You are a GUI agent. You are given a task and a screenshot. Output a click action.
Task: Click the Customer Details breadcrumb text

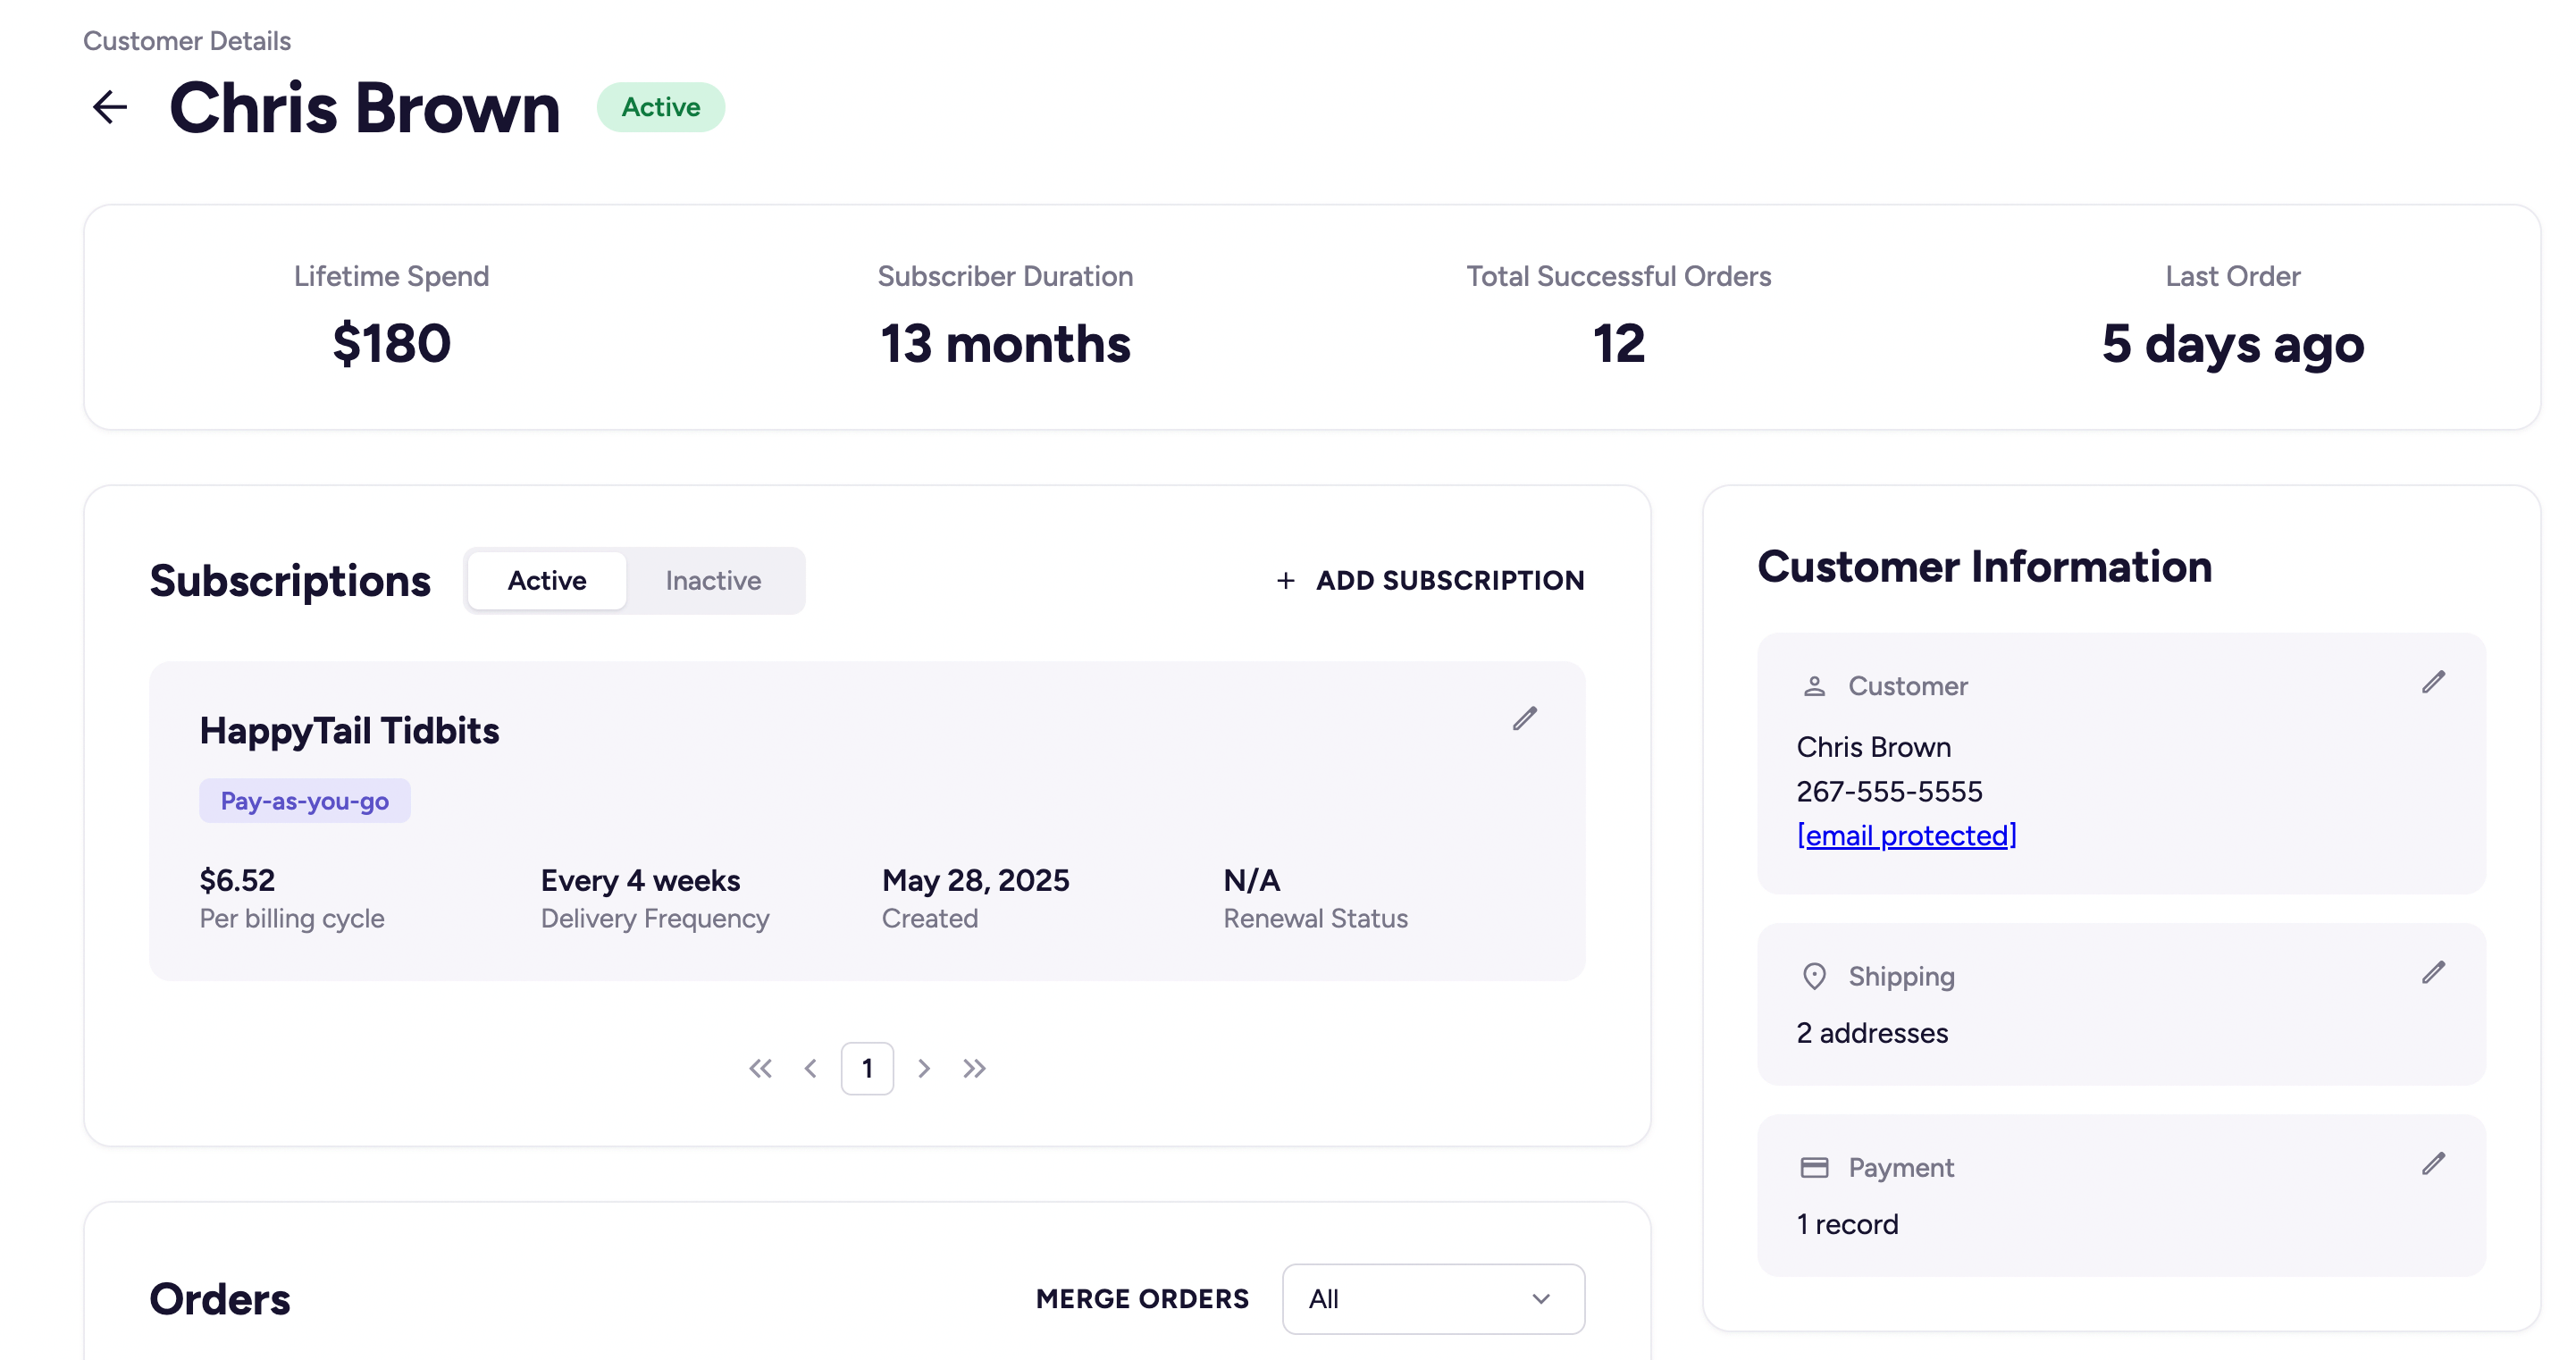pyautogui.click(x=187, y=41)
